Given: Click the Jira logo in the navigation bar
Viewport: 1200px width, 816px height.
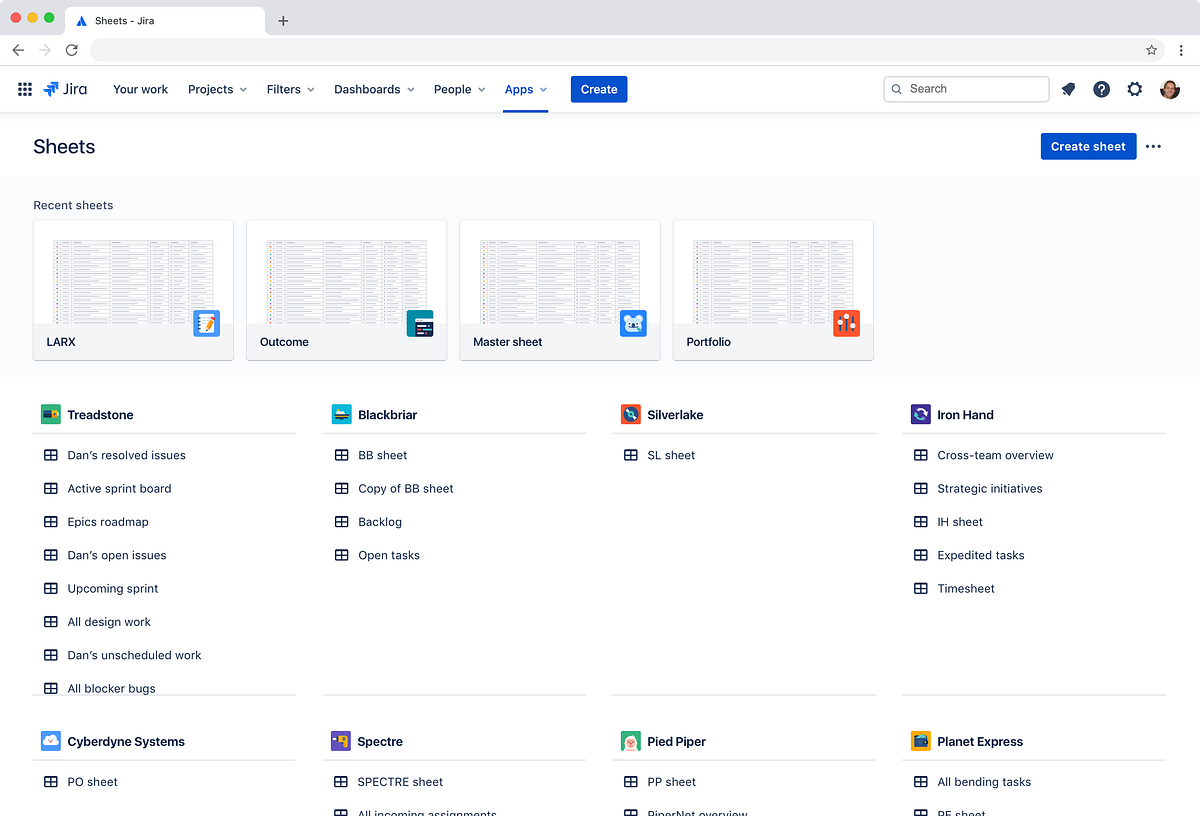Looking at the screenshot, I should (65, 89).
